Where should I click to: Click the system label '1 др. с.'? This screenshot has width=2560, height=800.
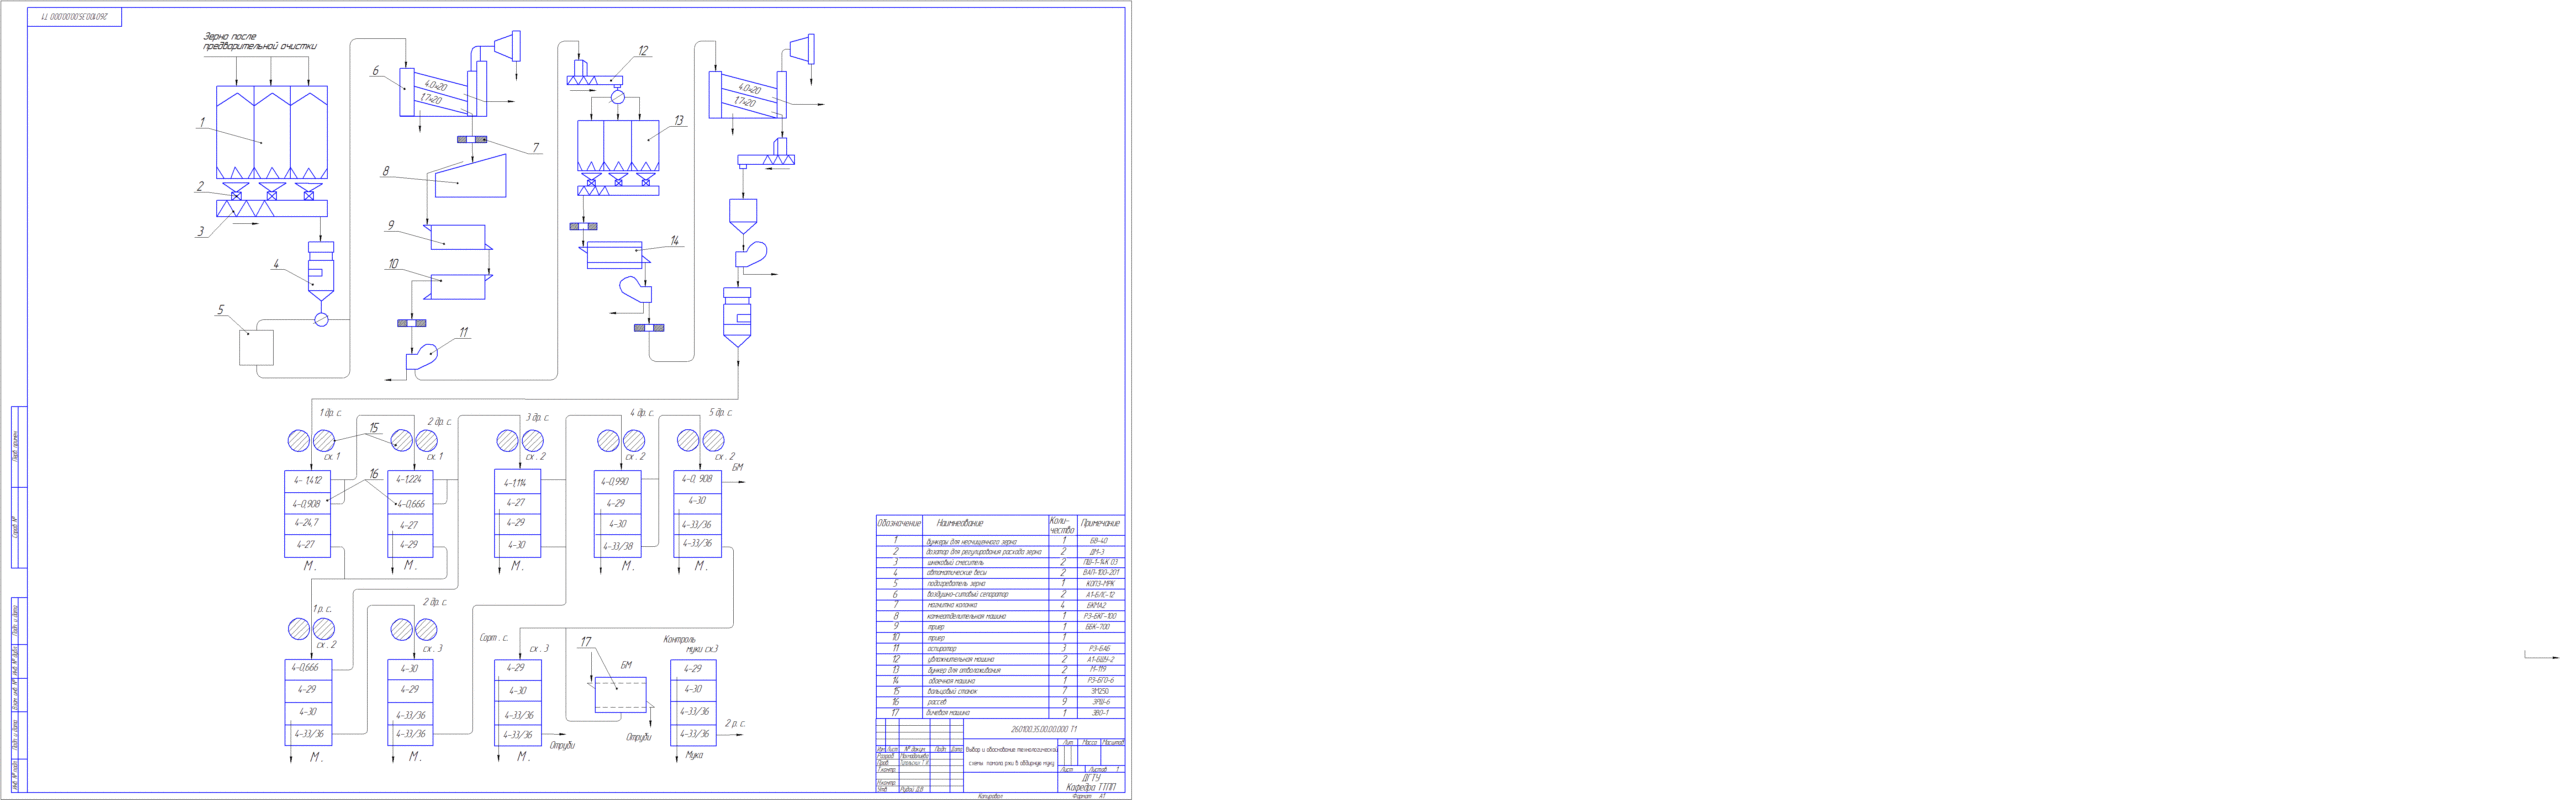coord(330,413)
